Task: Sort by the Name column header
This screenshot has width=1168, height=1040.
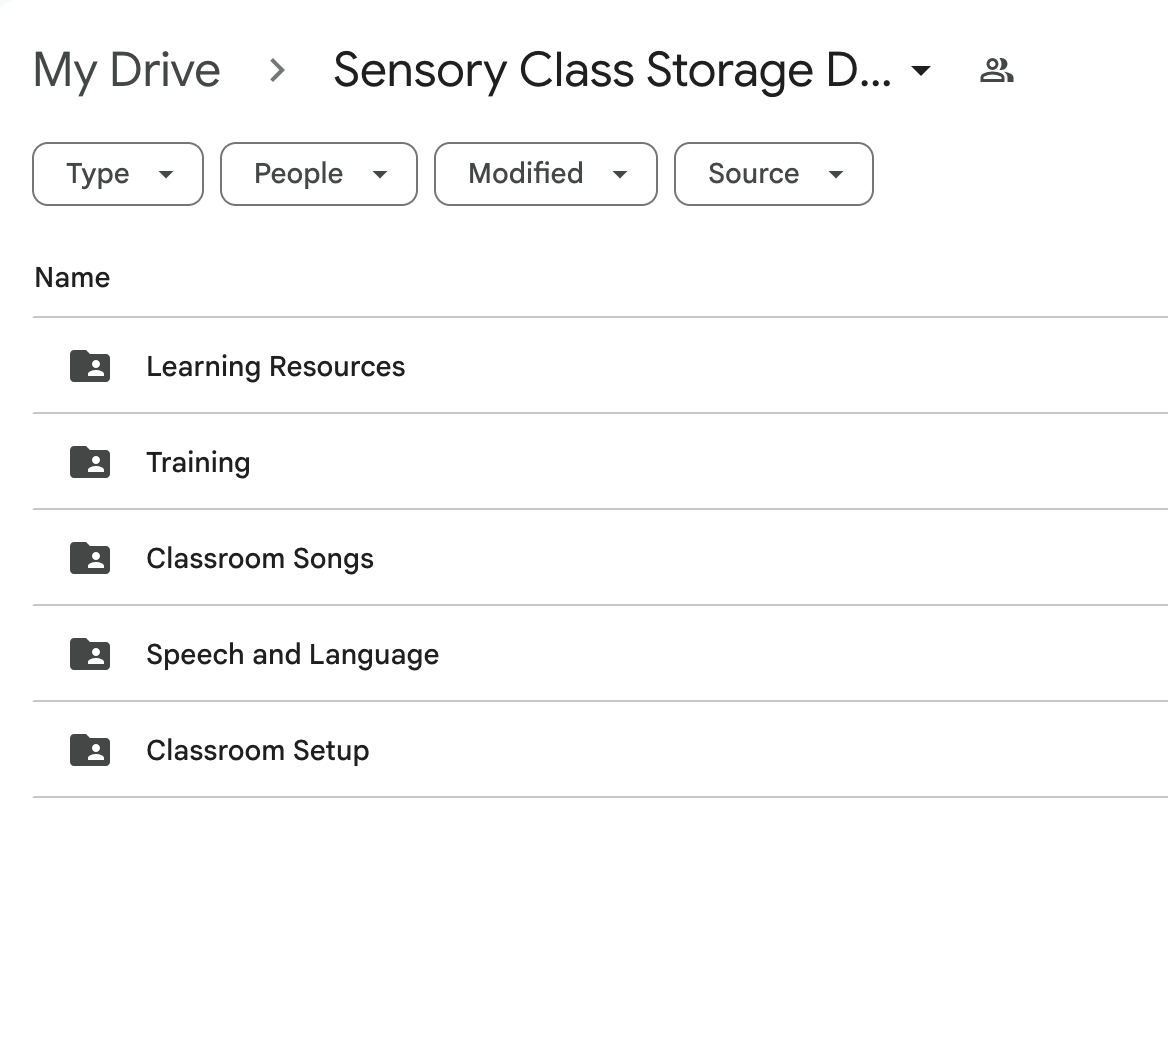Action: [72, 278]
